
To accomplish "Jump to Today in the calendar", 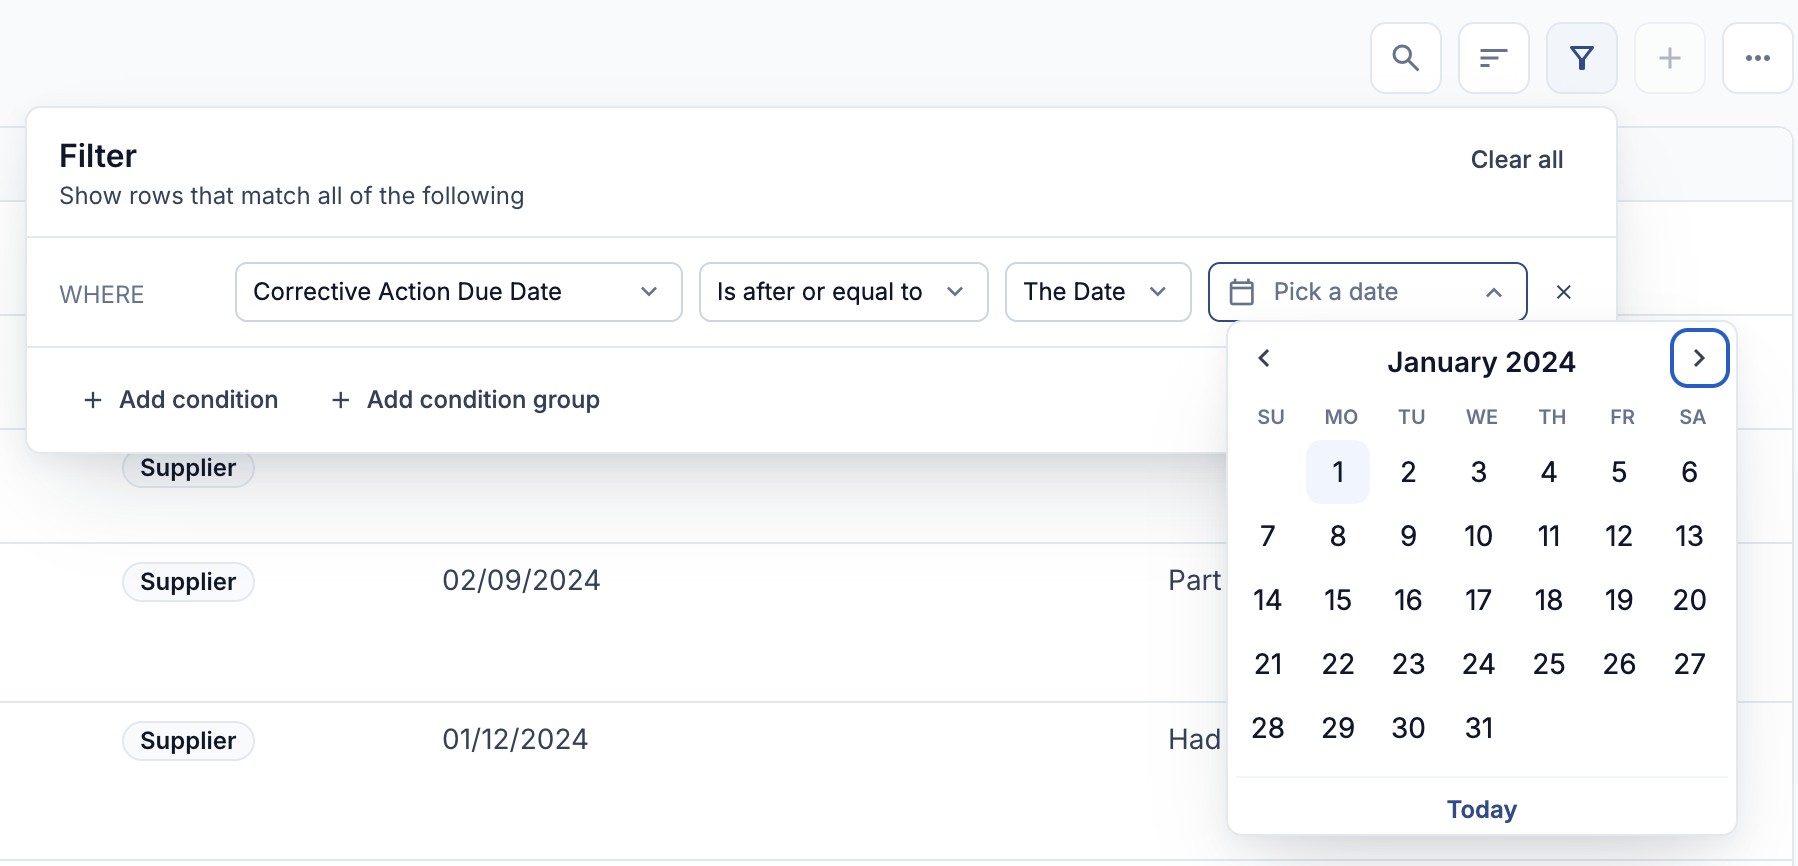I will [1481, 809].
